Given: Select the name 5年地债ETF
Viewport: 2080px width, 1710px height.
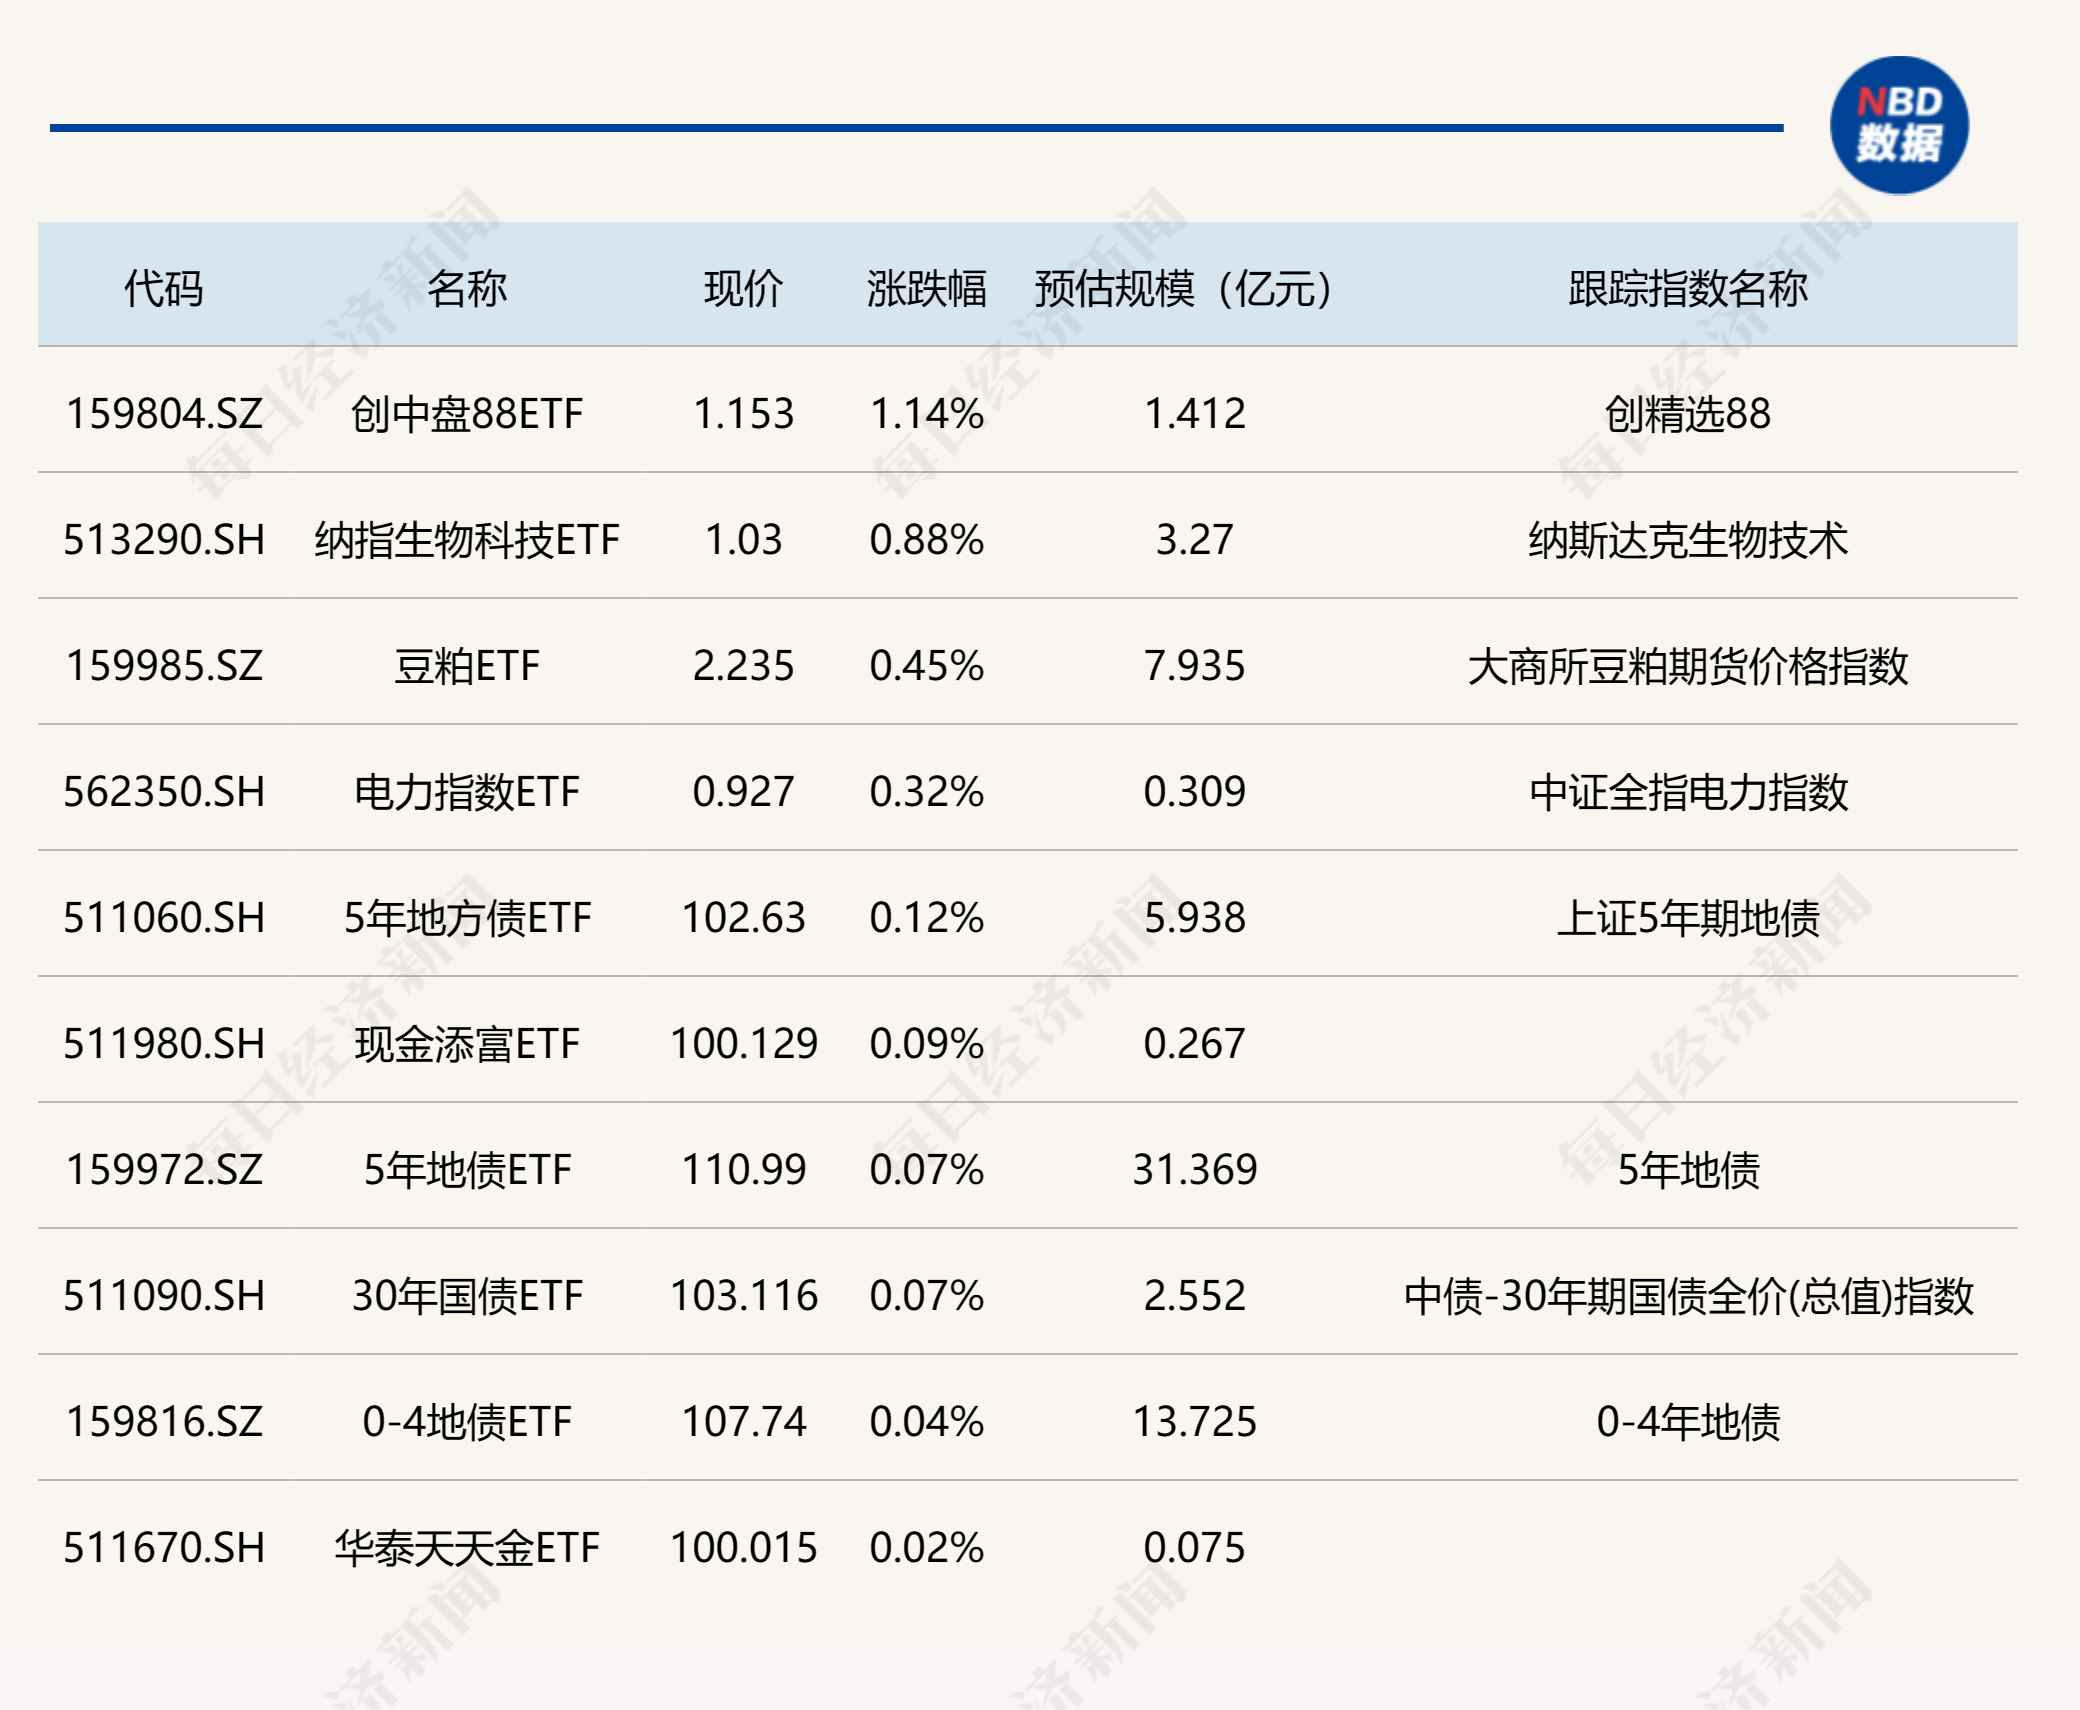Looking at the screenshot, I should pos(467,1170).
